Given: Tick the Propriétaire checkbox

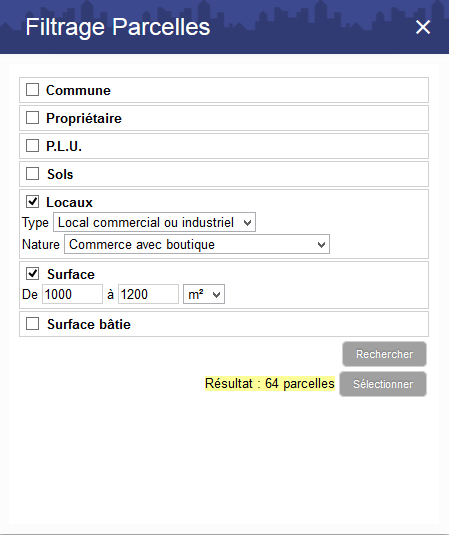Looking at the screenshot, I should pos(32,118).
